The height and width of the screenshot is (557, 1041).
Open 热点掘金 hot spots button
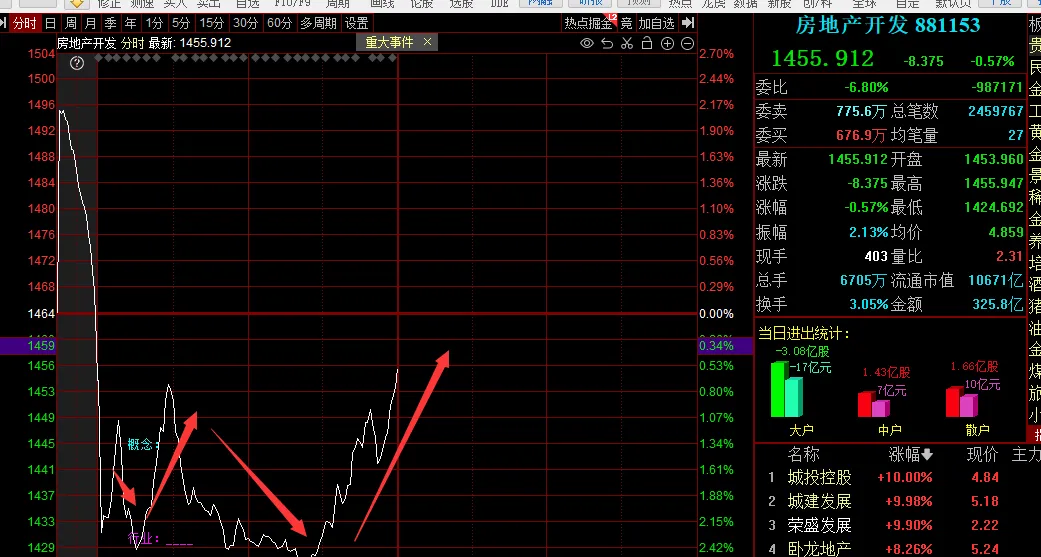pyautogui.click(x=588, y=24)
